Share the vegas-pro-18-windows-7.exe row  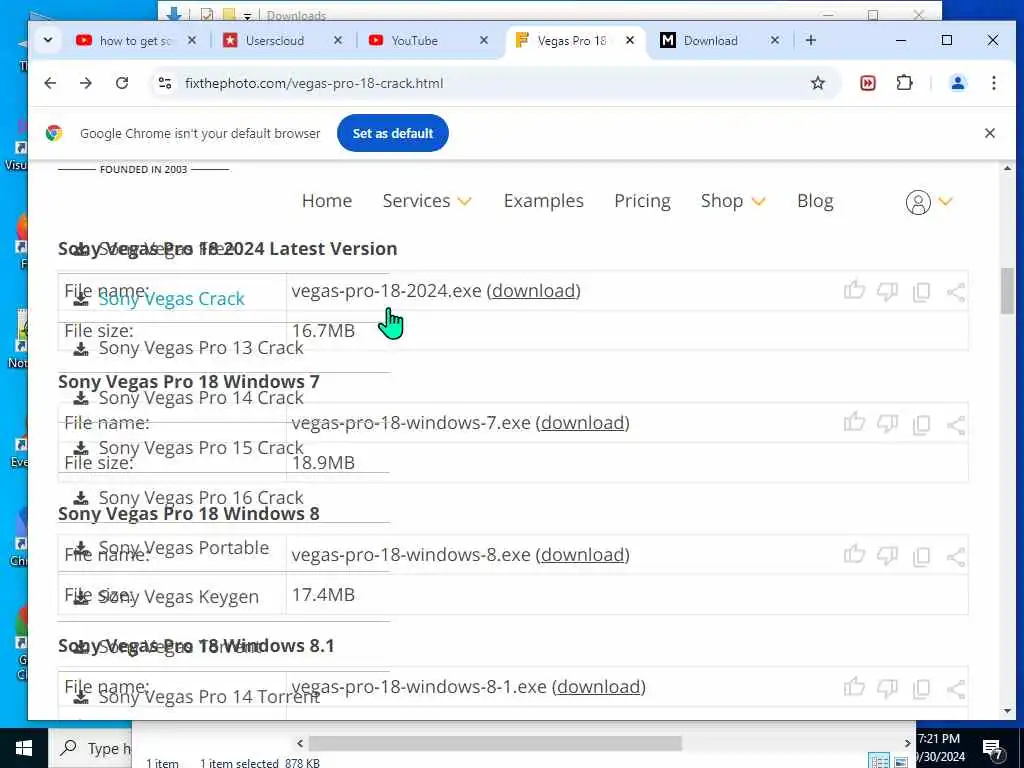955,424
